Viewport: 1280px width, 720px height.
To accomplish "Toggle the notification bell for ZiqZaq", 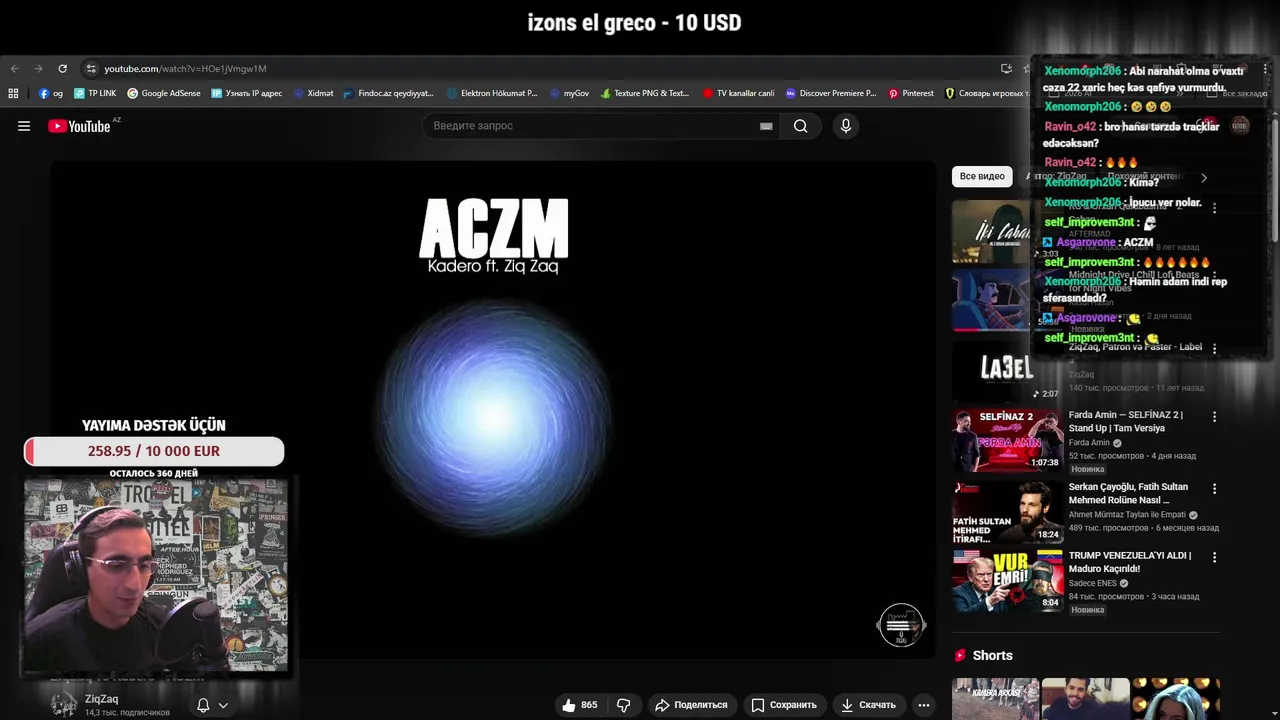I will (x=203, y=705).
